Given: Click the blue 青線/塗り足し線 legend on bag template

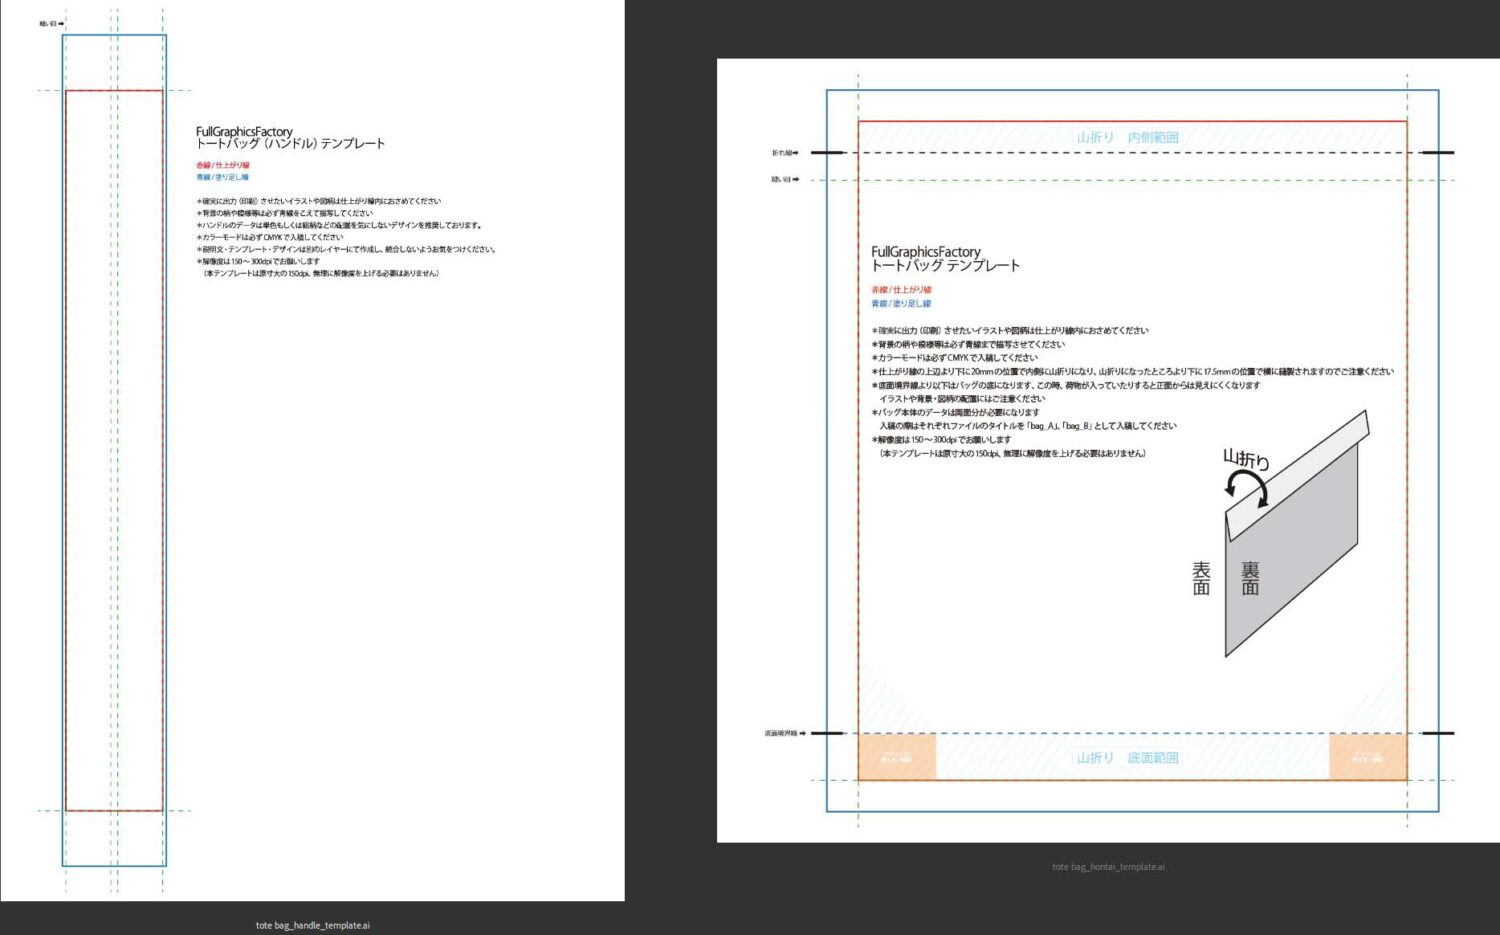Looking at the screenshot, I should (x=901, y=303).
